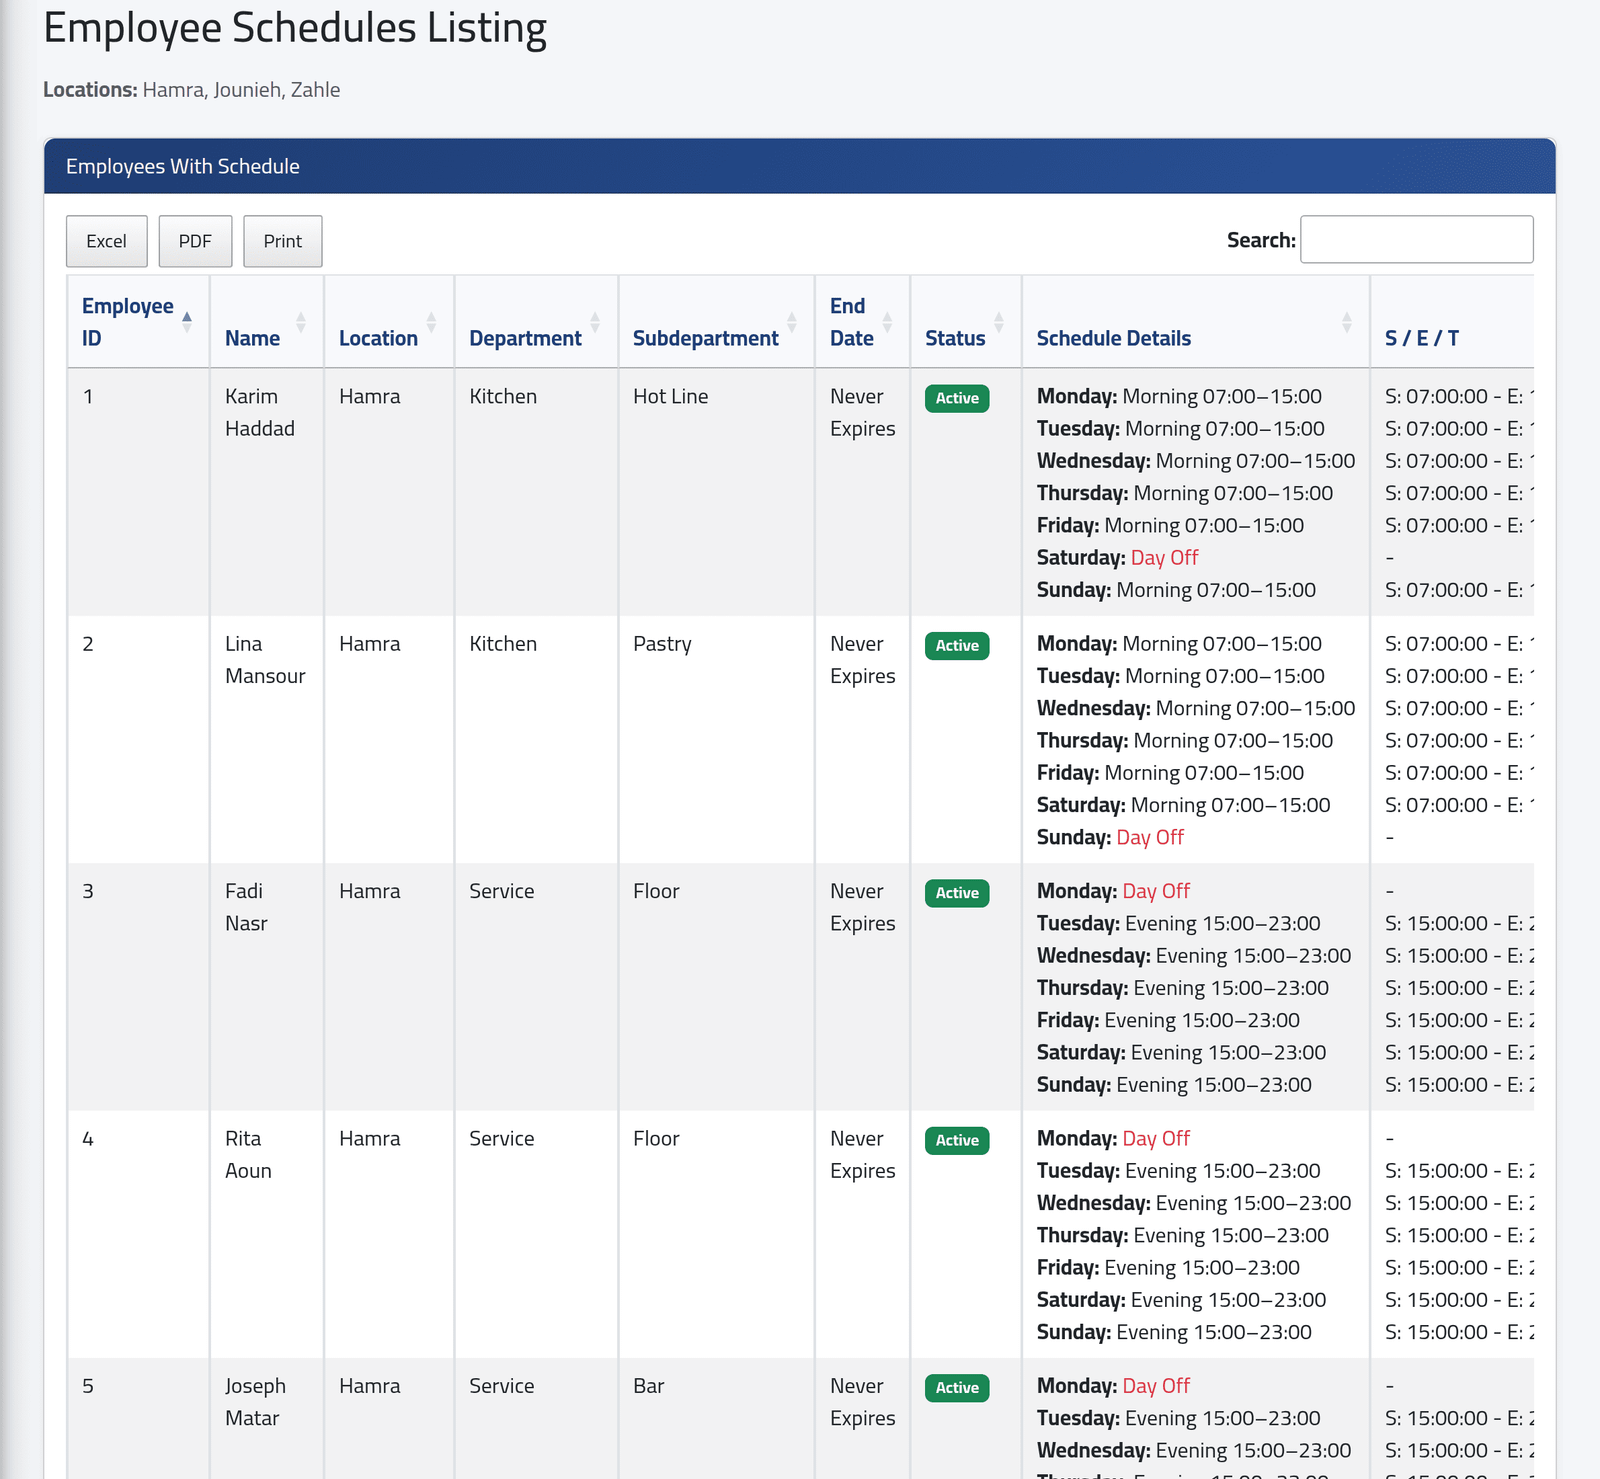The height and width of the screenshot is (1479, 1600).
Task: Click Monday Day Off for Joseph Matar
Action: [x=1156, y=1386]
